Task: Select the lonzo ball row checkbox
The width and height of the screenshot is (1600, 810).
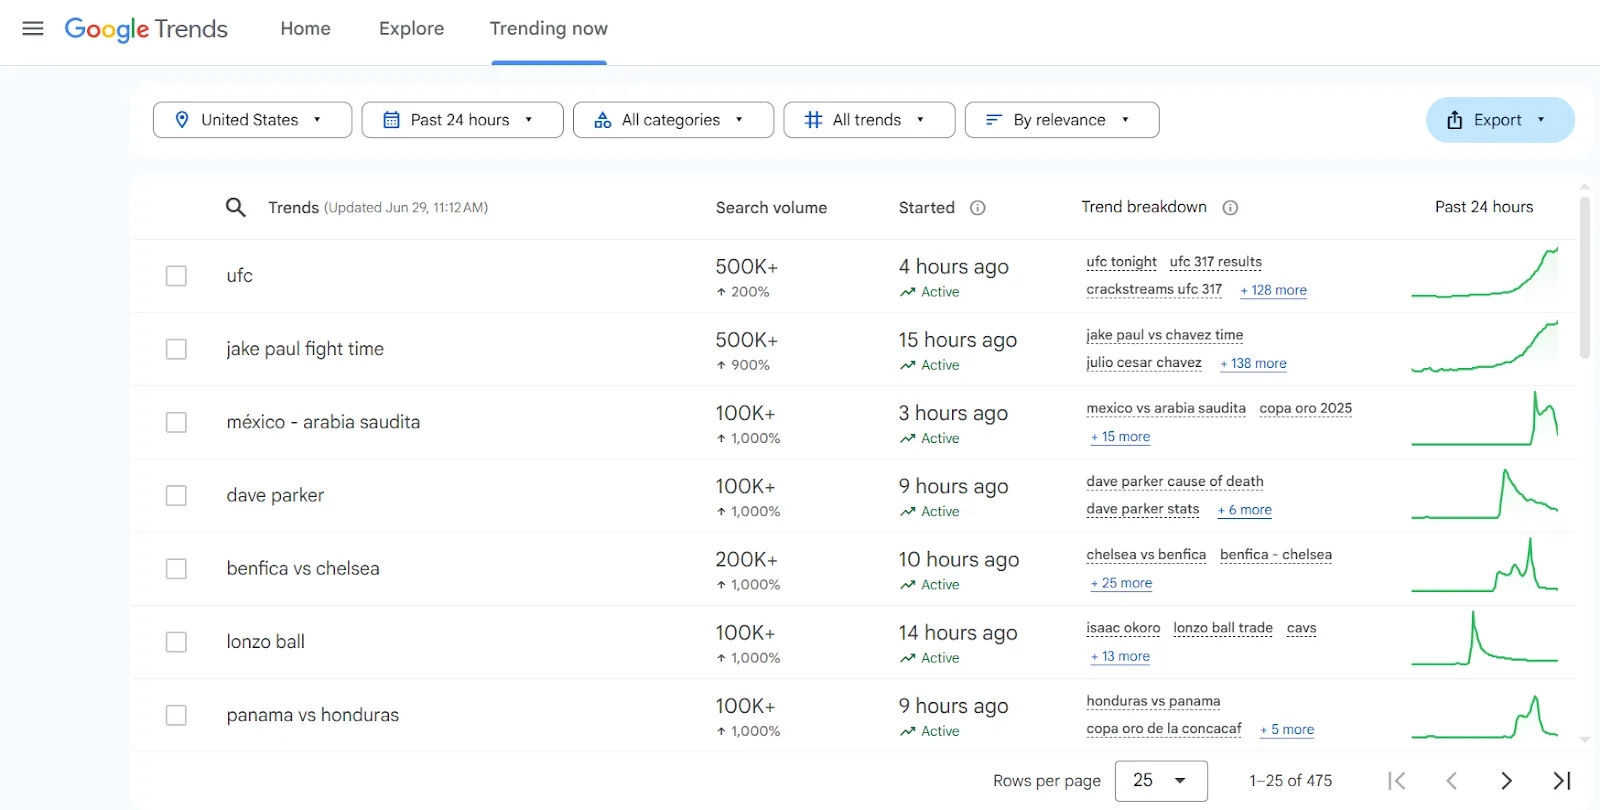Action: [x=176, y=642]
